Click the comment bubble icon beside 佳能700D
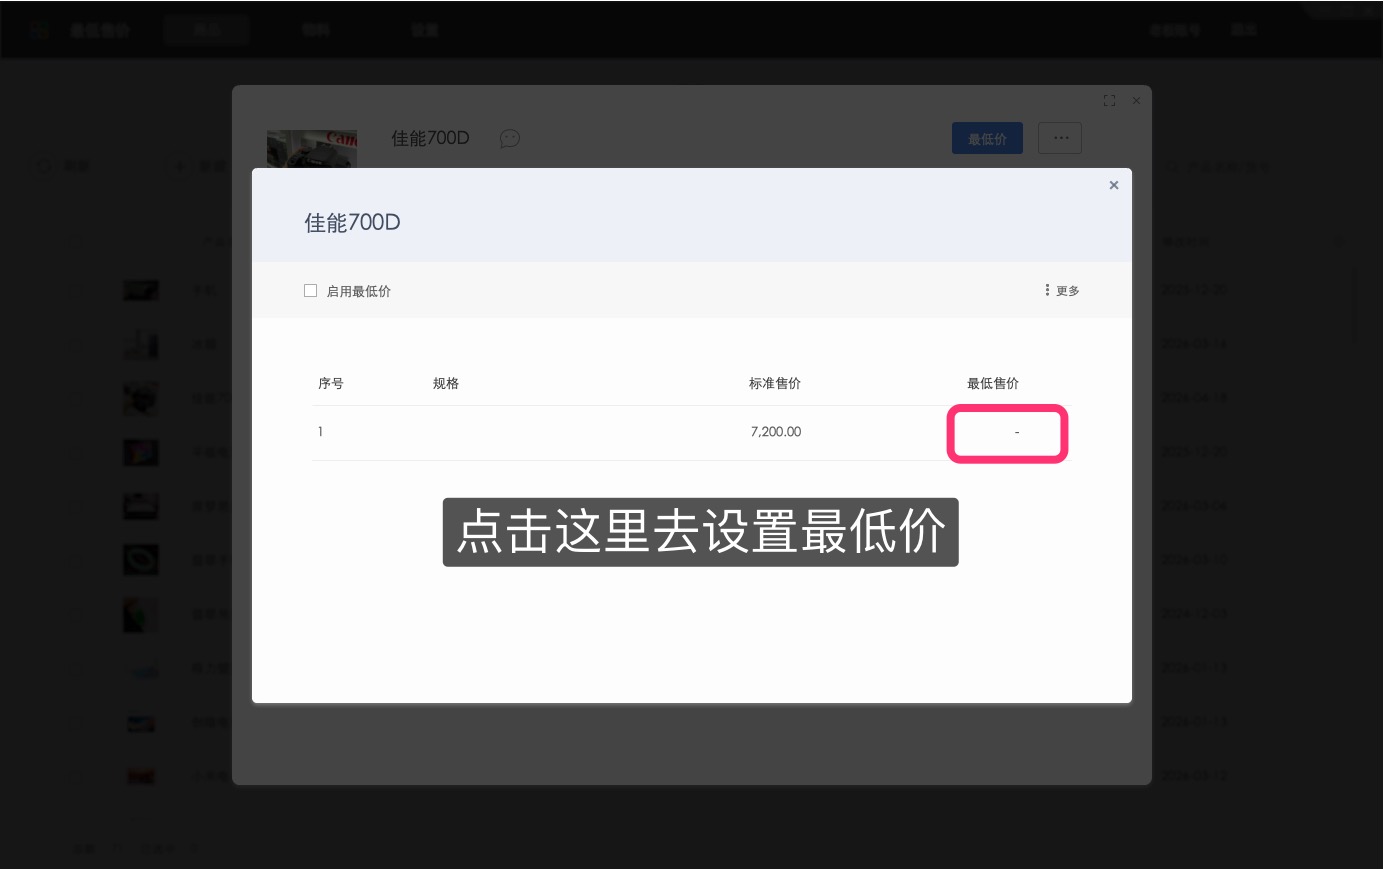This screenshot has width=1384, height=869. pyautogui.click(x=510, y=138)
